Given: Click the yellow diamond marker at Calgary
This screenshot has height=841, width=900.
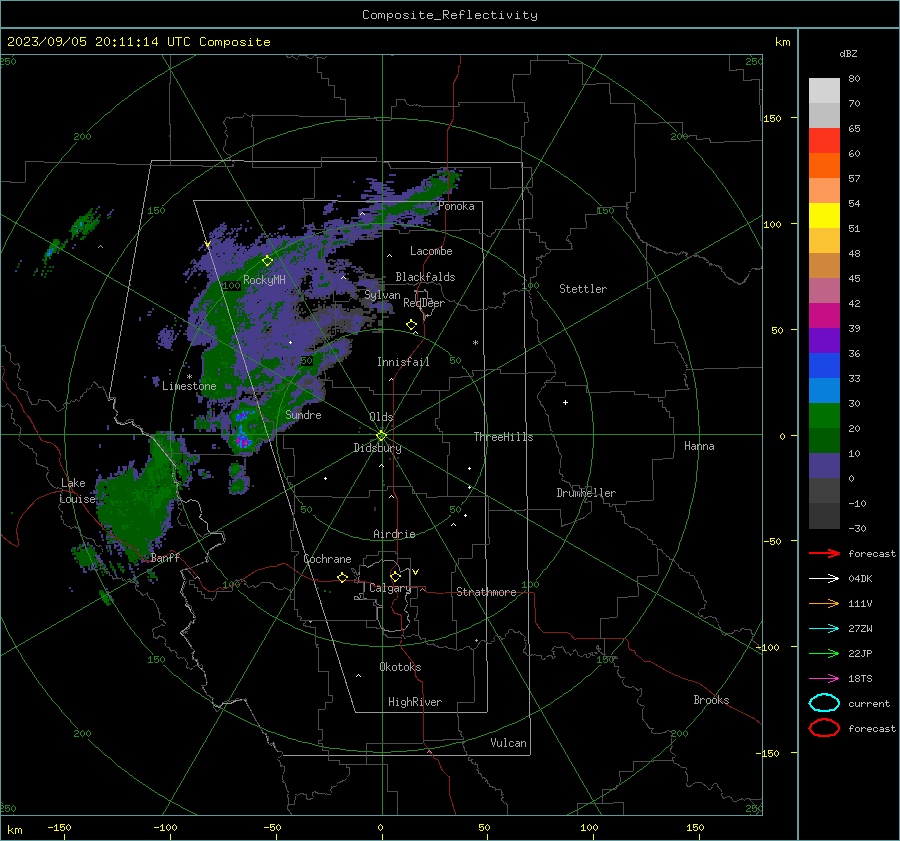Looking at the screenshot, I should [395, 576].
